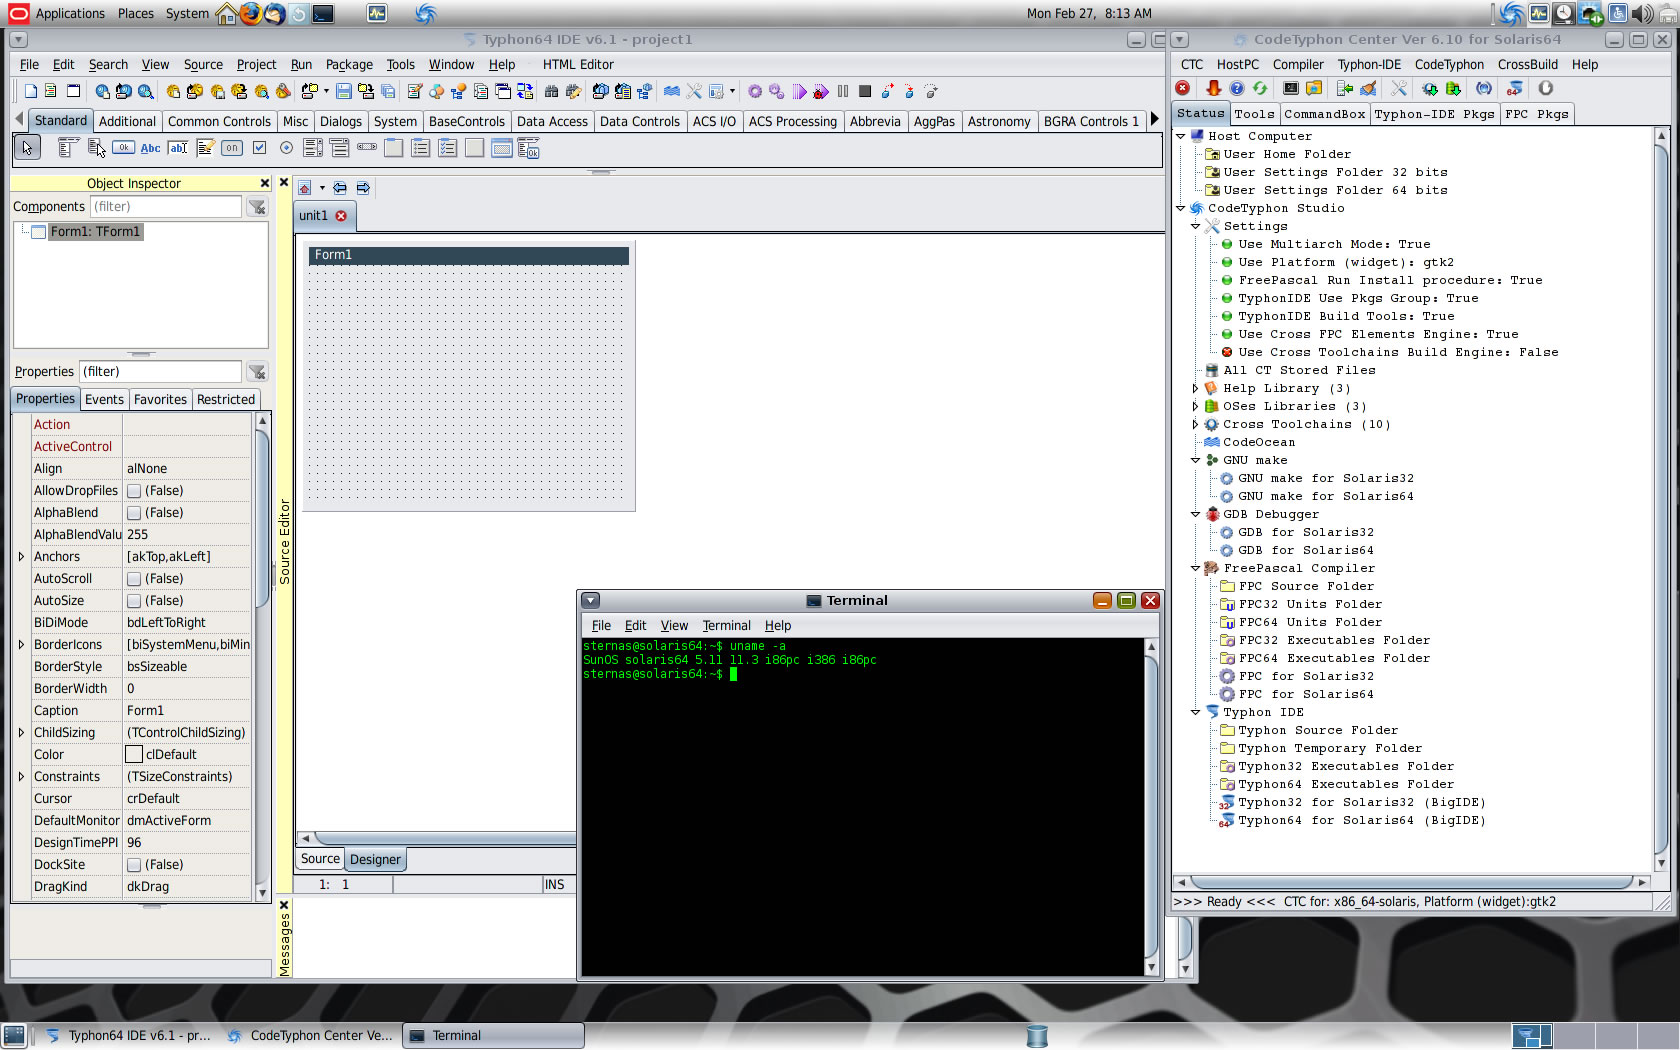Click the Save icon in Typhon IDE toolbar
This screenshot has height=1050, width=1680.
[344, 91]
